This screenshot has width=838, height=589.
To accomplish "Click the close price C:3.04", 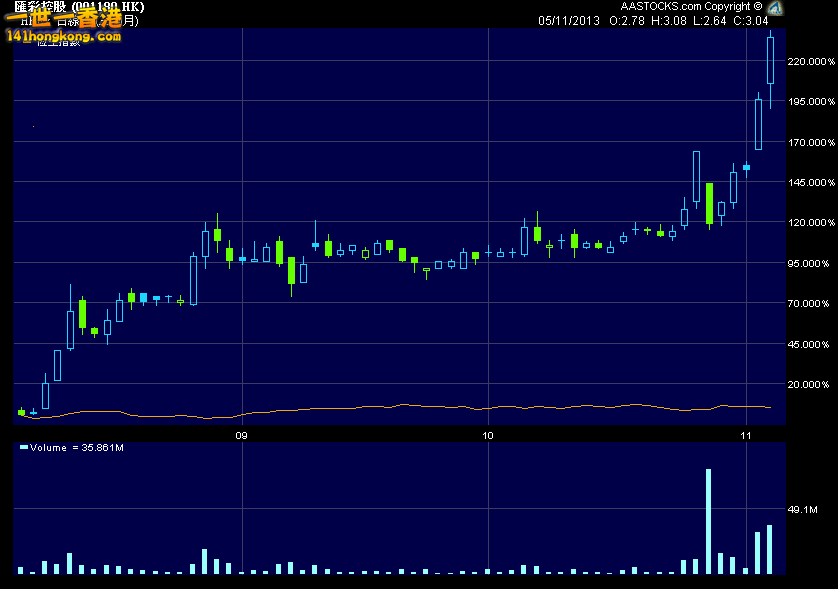I will click(x=751, y=21).
